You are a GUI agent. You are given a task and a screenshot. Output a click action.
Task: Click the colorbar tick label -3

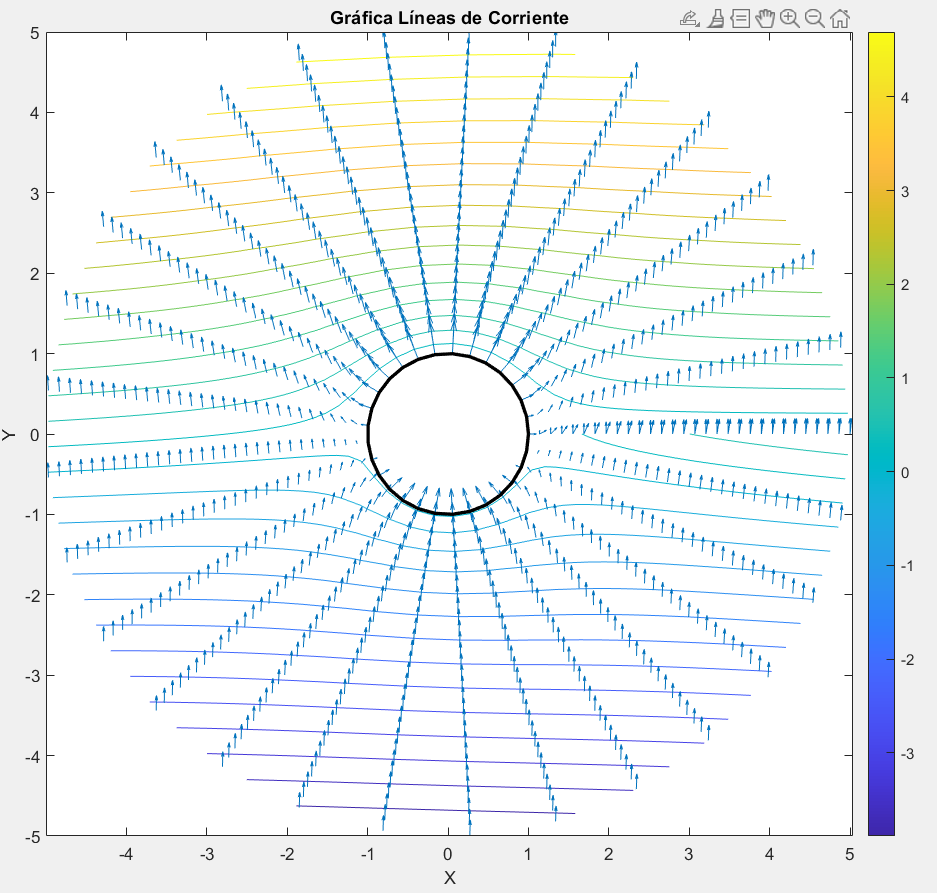click(x=906, y=754)
